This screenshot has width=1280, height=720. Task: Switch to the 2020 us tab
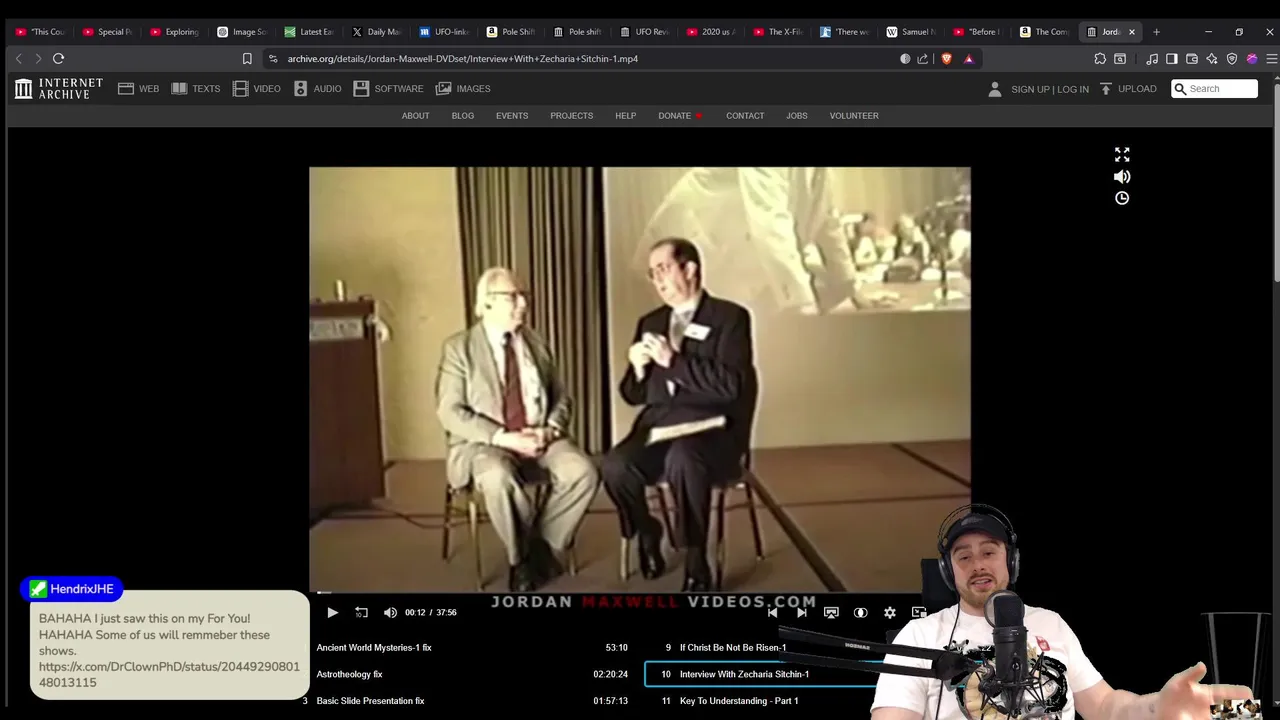click(711, 32)
